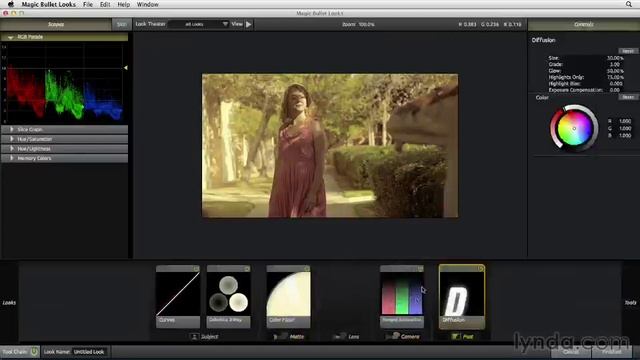Toggle the Tool Chain power button
The image size is (640, 360).
click(x=34, y=351)
